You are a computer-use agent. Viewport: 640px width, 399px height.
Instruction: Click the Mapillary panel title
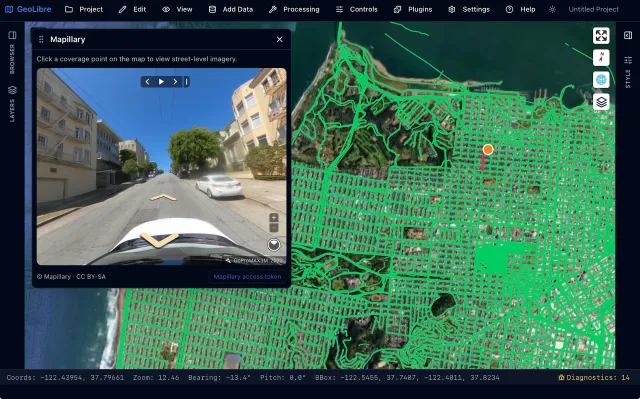click(x=68, y=39)
